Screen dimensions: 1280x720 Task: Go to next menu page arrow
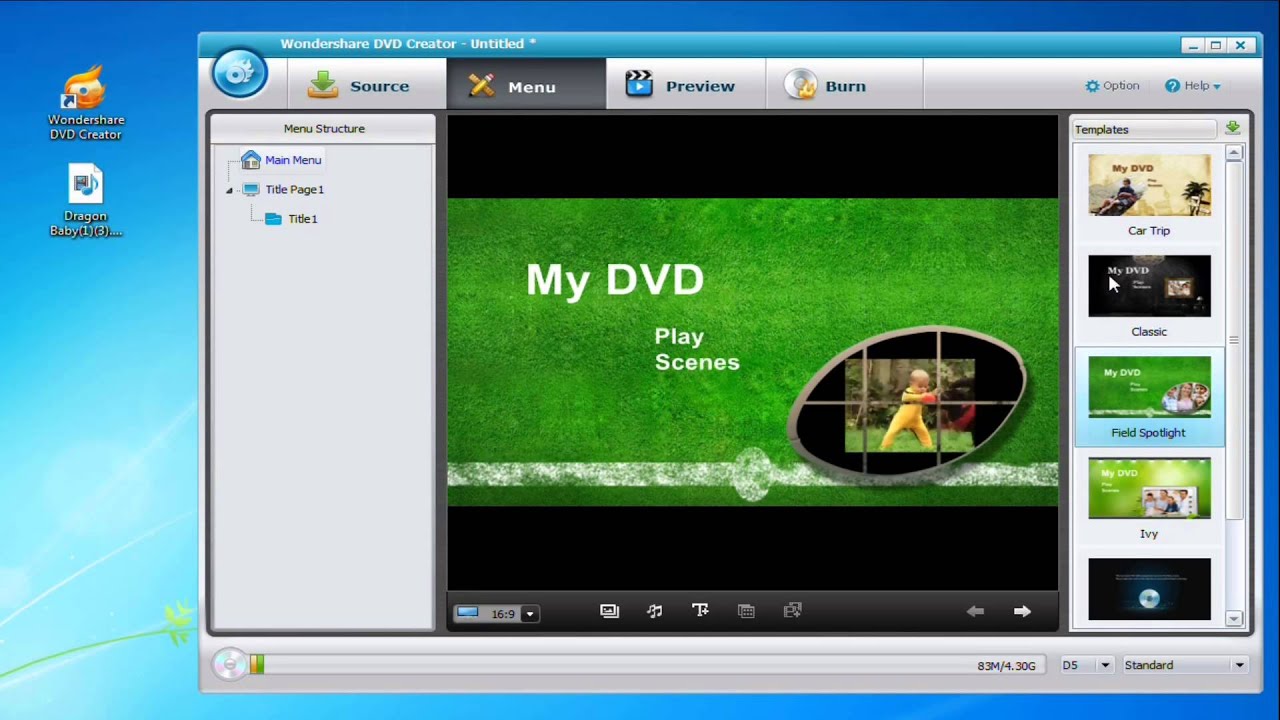(1022, 611)
